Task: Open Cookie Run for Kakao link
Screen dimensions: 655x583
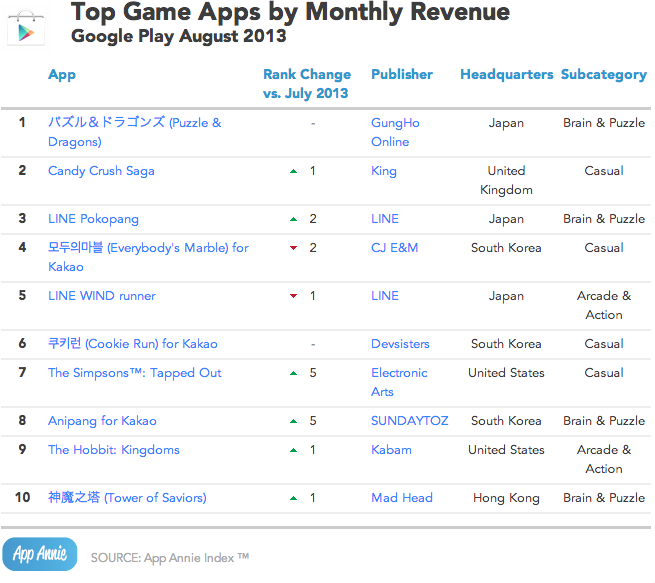Action: (132, 344)
